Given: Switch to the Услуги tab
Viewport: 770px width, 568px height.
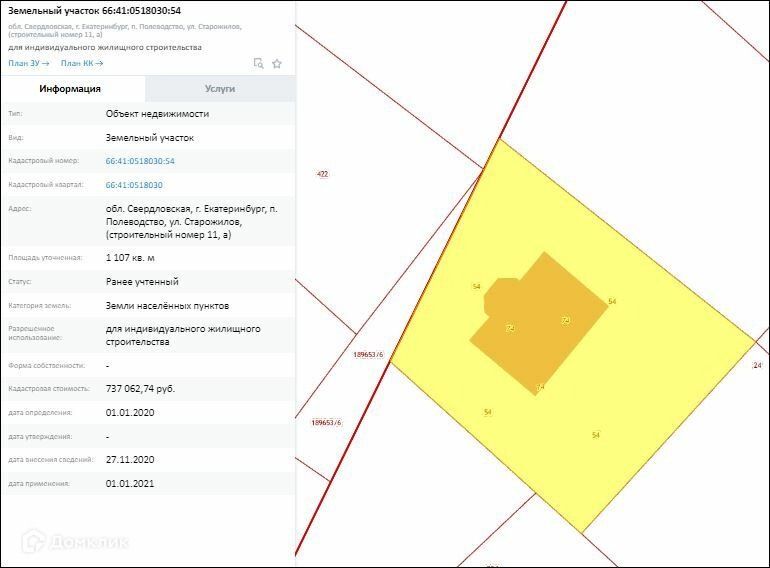Looking at the screenshot, I should [220, 89].
